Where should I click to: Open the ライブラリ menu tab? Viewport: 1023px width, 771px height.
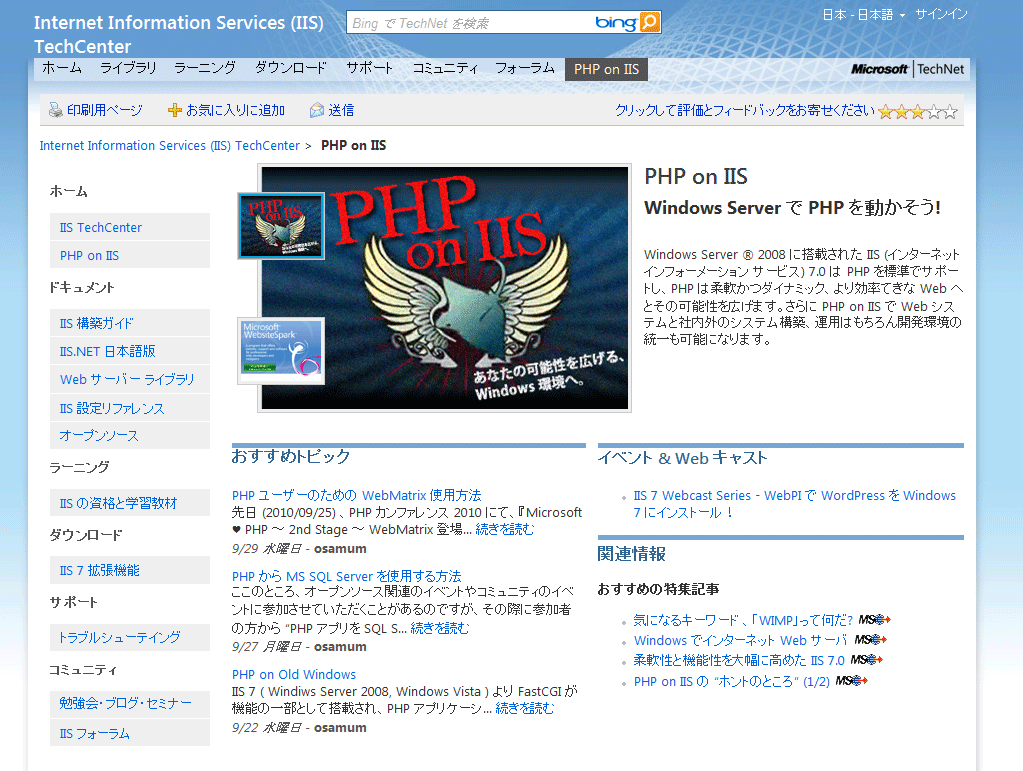129,68
